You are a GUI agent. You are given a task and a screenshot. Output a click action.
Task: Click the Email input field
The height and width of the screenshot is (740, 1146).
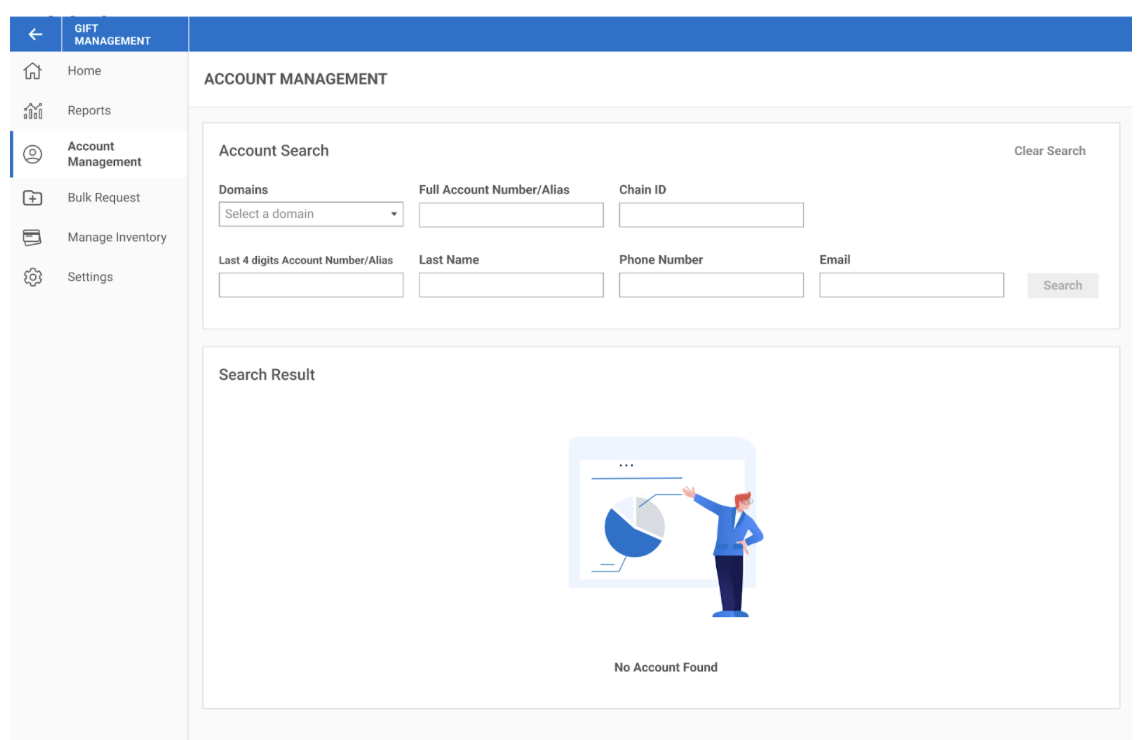(x=910, y=285)
